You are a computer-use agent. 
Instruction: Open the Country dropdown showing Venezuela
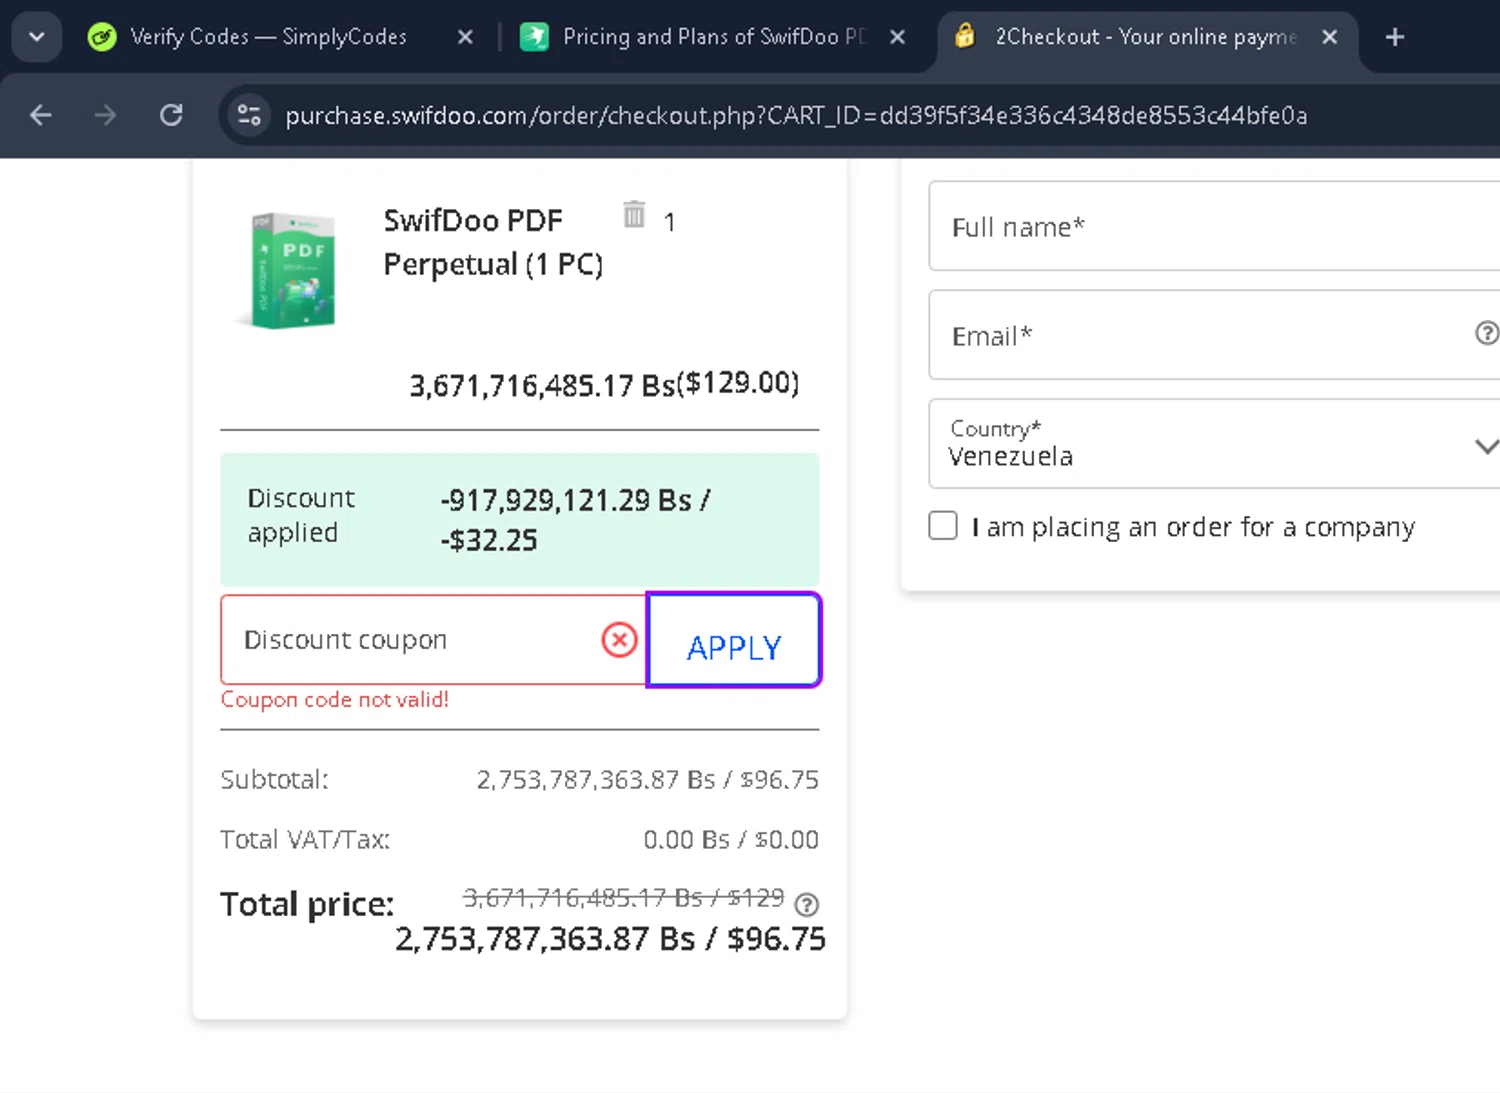(1214, 444)
